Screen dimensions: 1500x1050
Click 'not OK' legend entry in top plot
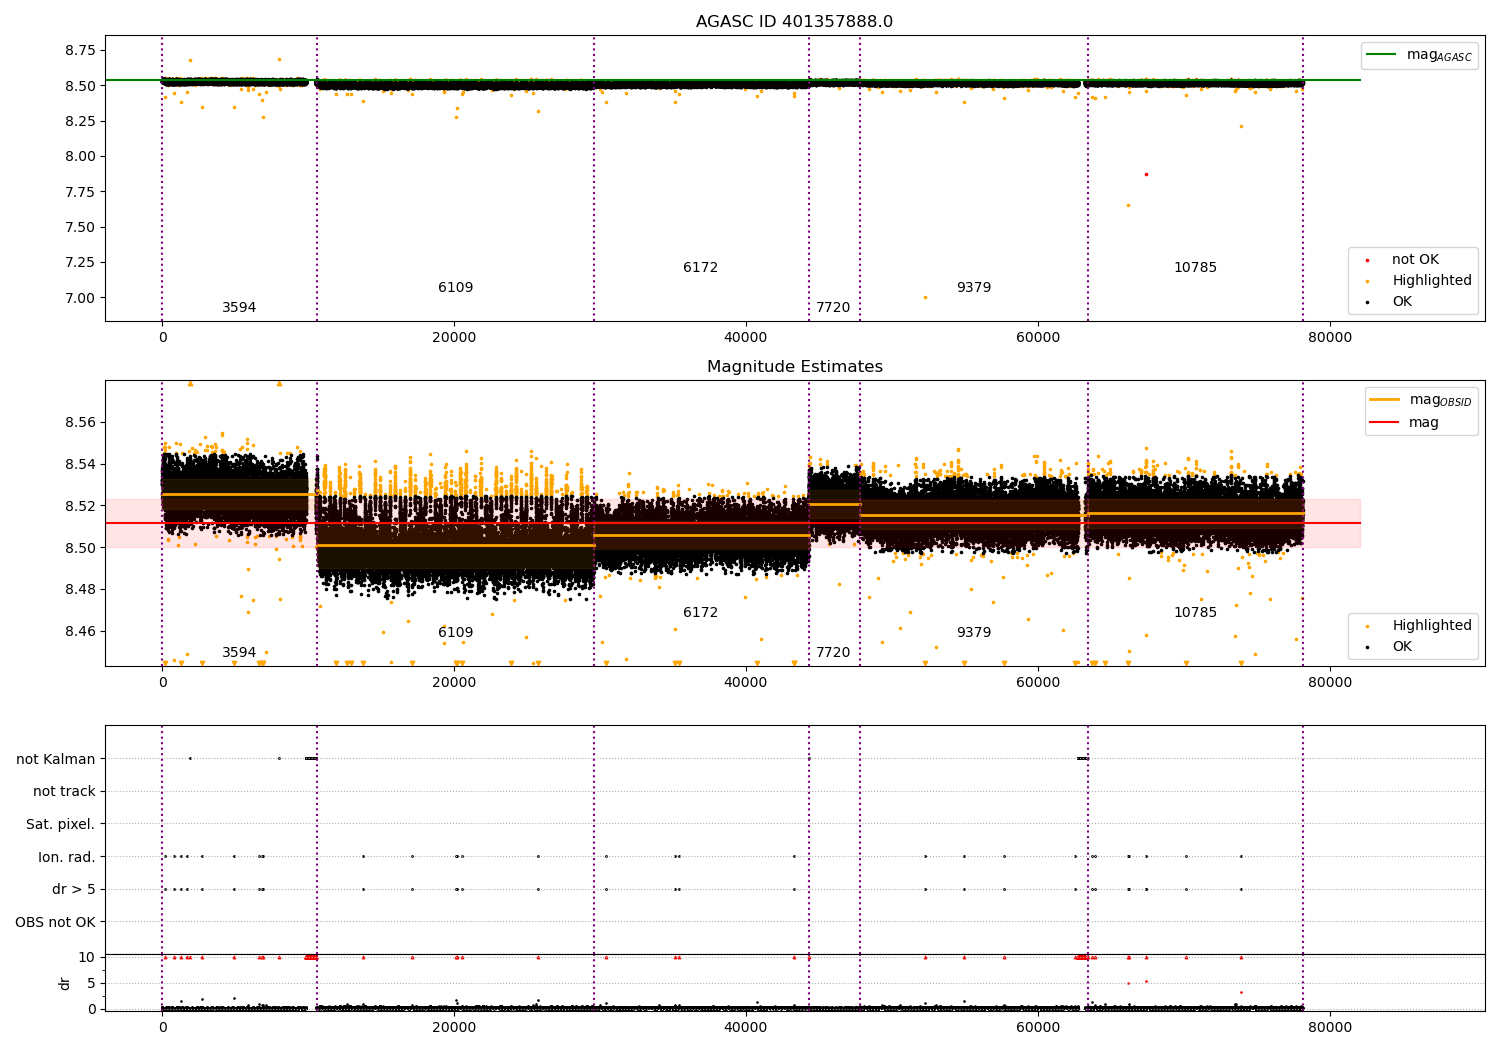pos(1415,259)
